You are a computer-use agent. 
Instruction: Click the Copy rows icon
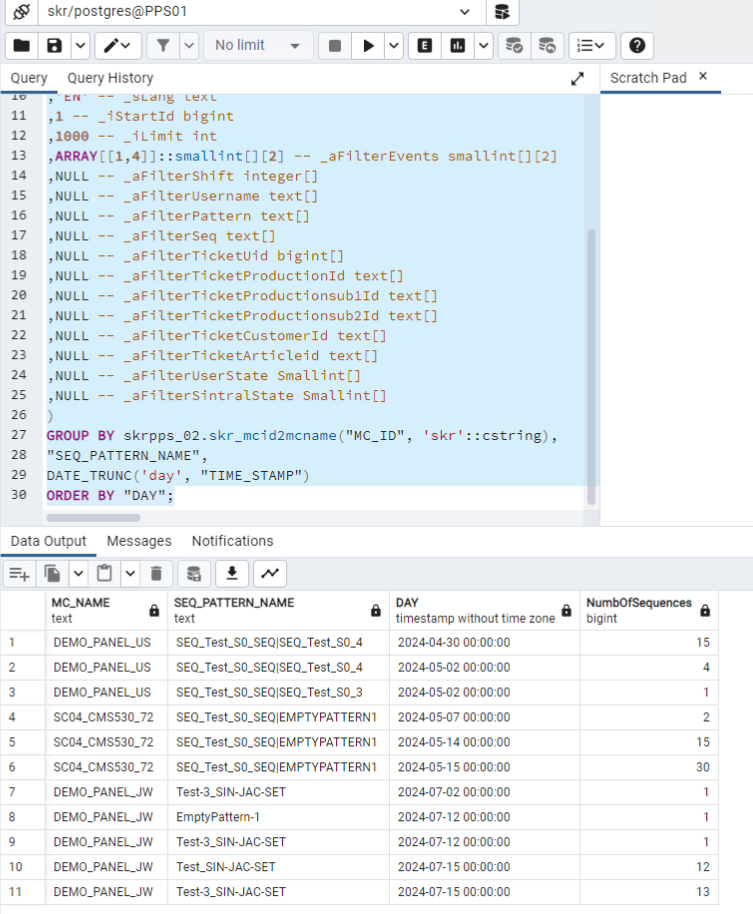coord(52,574)
